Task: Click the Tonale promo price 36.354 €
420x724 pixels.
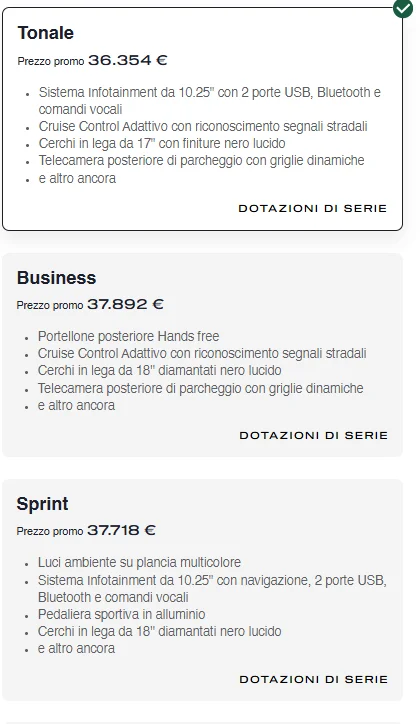Action: (127, 60)
